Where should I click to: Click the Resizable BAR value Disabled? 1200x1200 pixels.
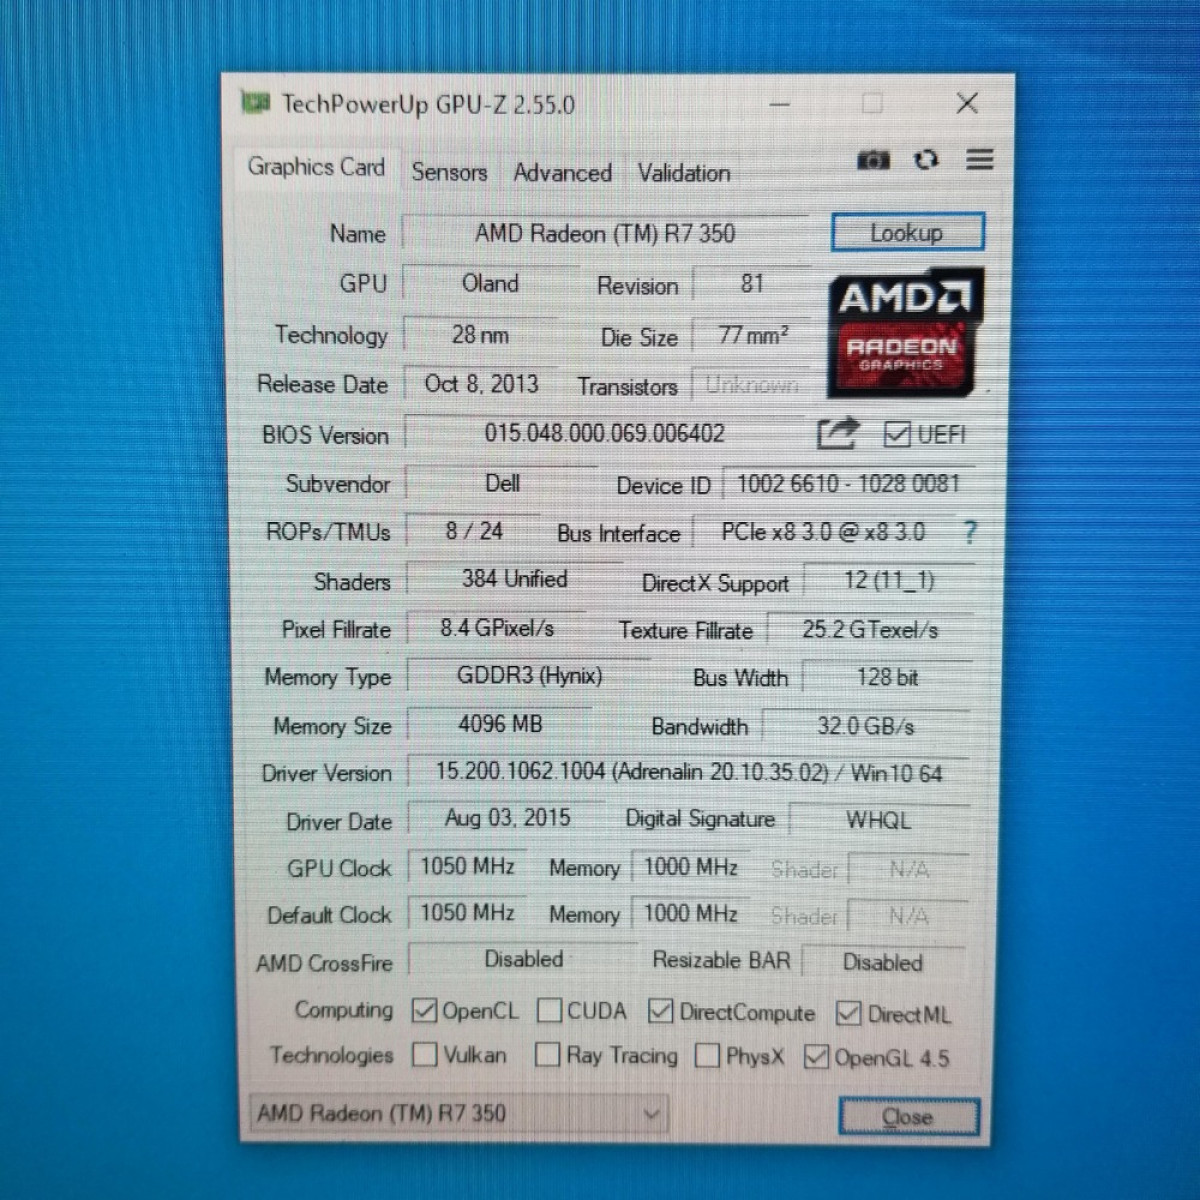(x=883, y=962)
